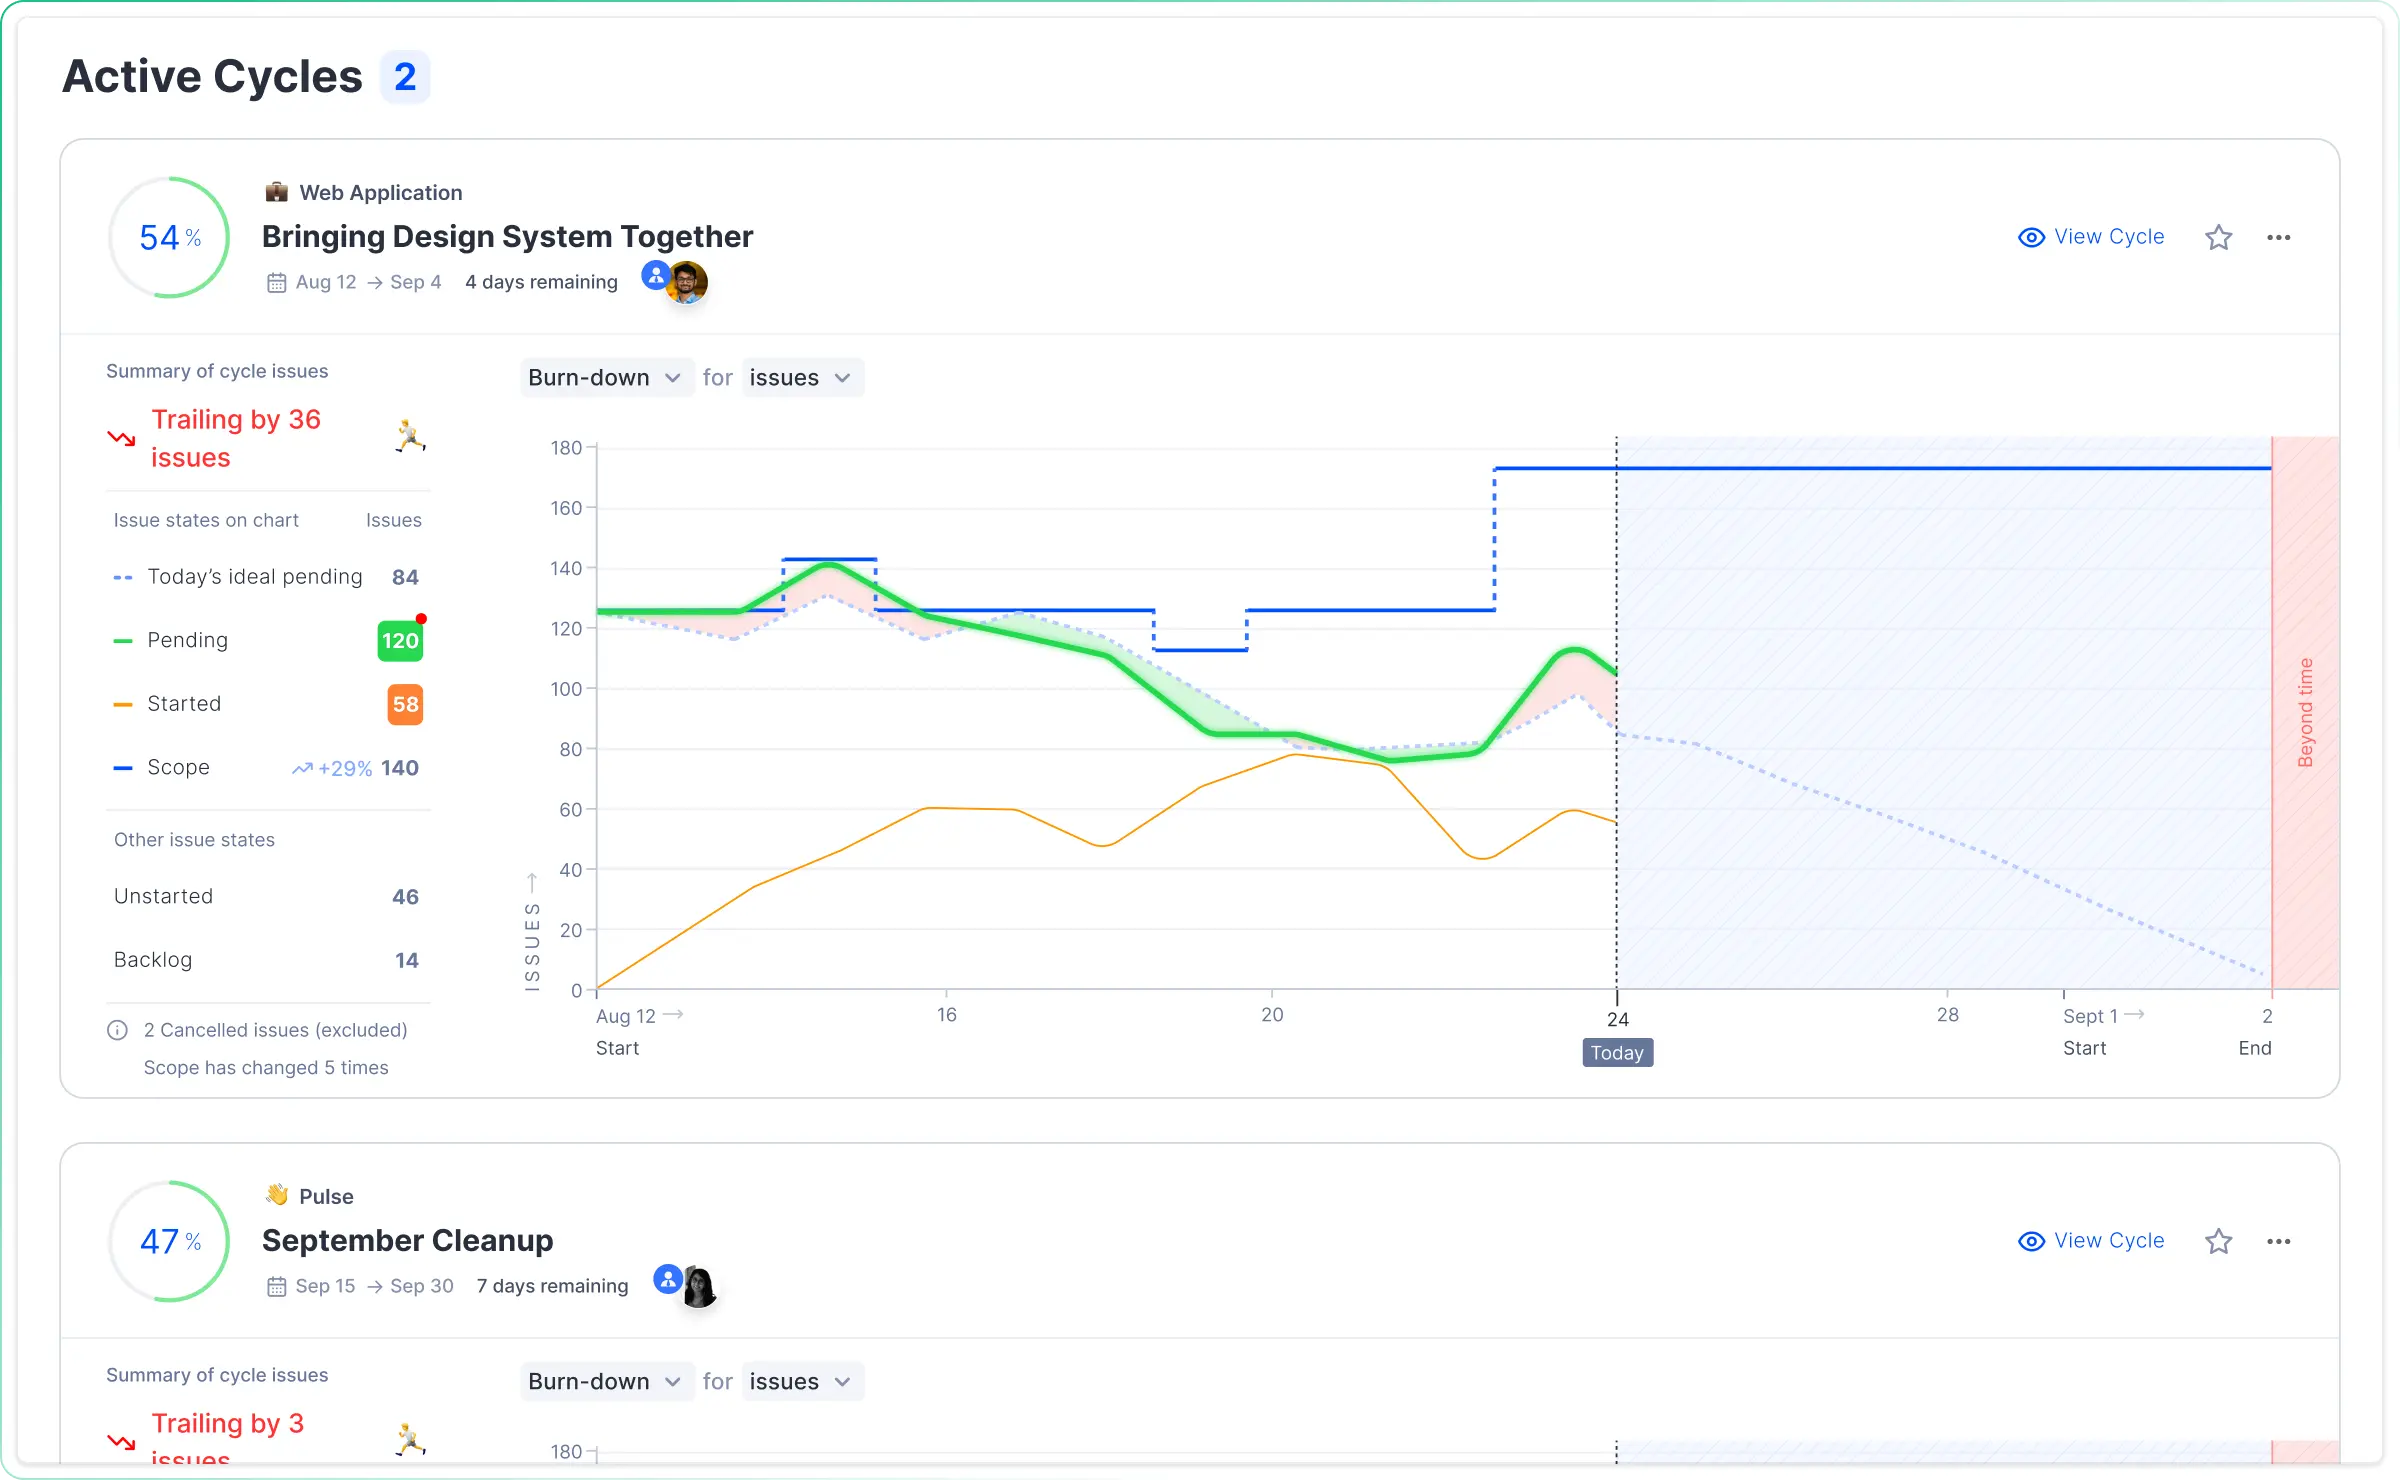This screenshot has width=2400, height=1480.
Task: Click the running person icon beside Trailing by 36
Action: coord(410,436)
